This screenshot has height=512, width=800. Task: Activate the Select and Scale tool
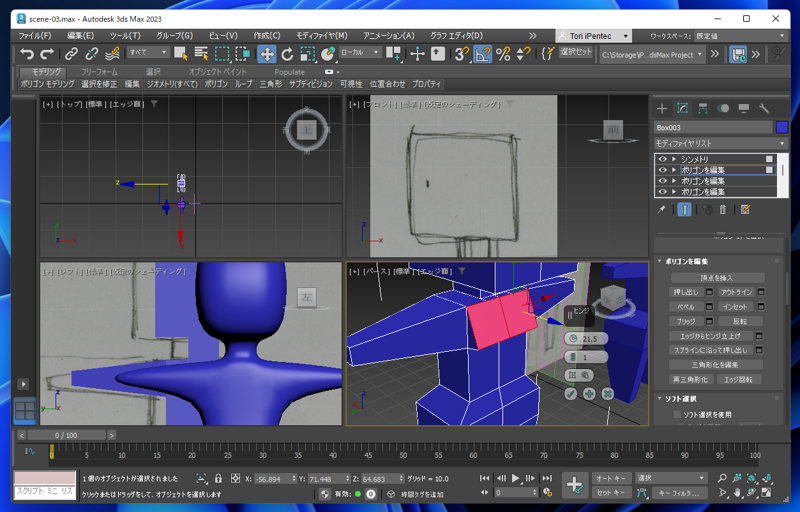(x=307, y=54)
